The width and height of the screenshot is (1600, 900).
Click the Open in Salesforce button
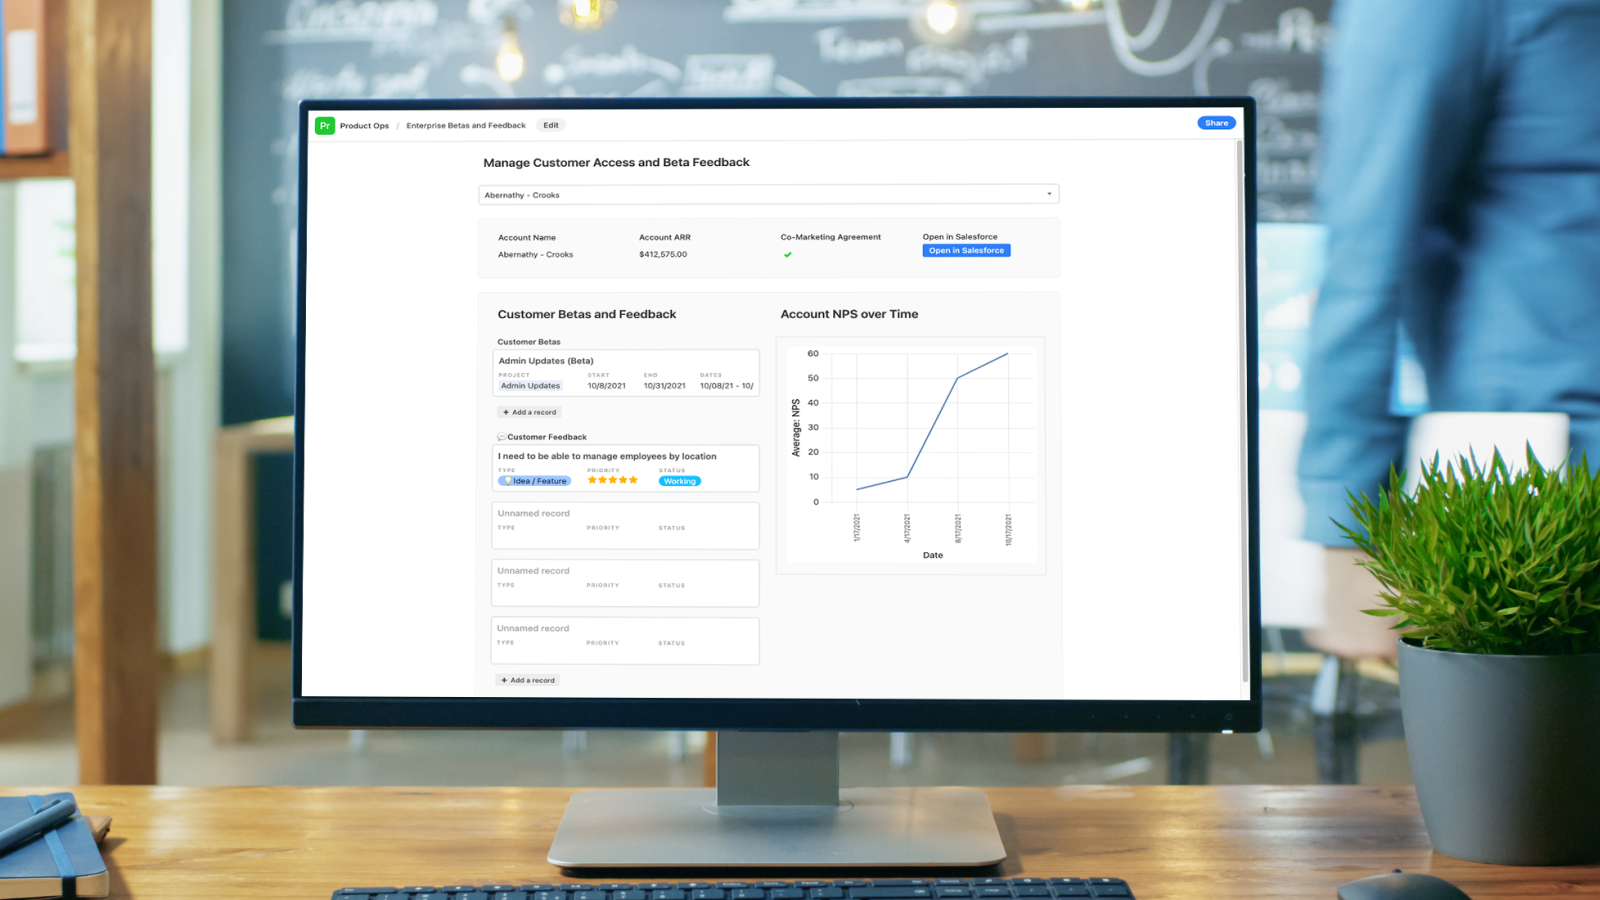coord(966,250)
